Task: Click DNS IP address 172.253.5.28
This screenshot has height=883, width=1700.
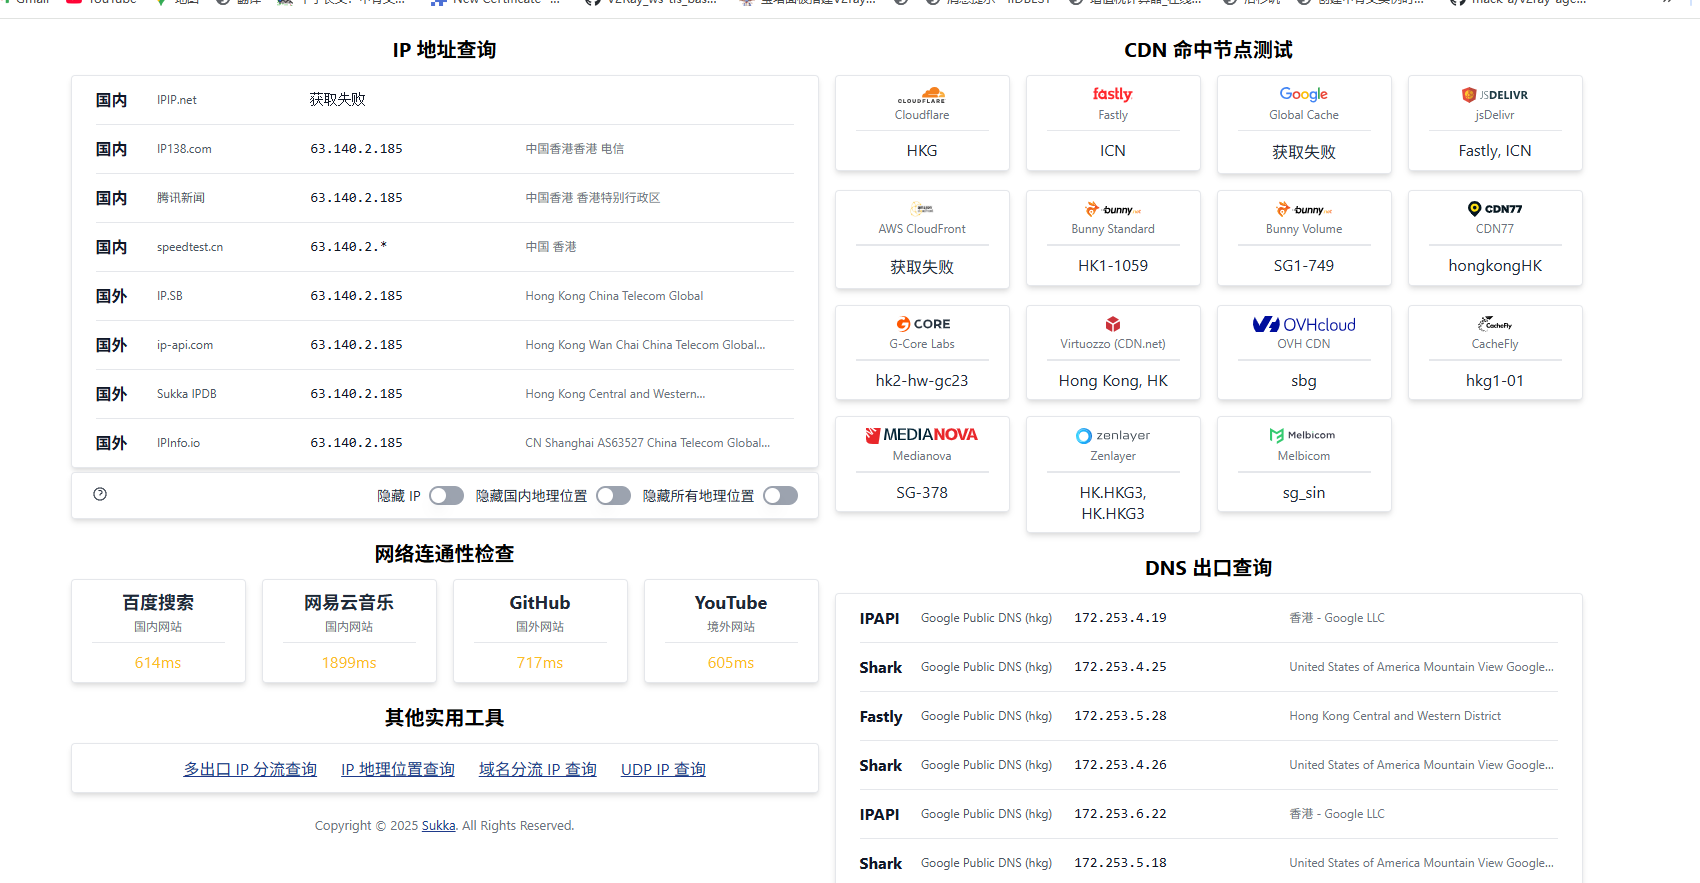Action: tap(1120, 716)
